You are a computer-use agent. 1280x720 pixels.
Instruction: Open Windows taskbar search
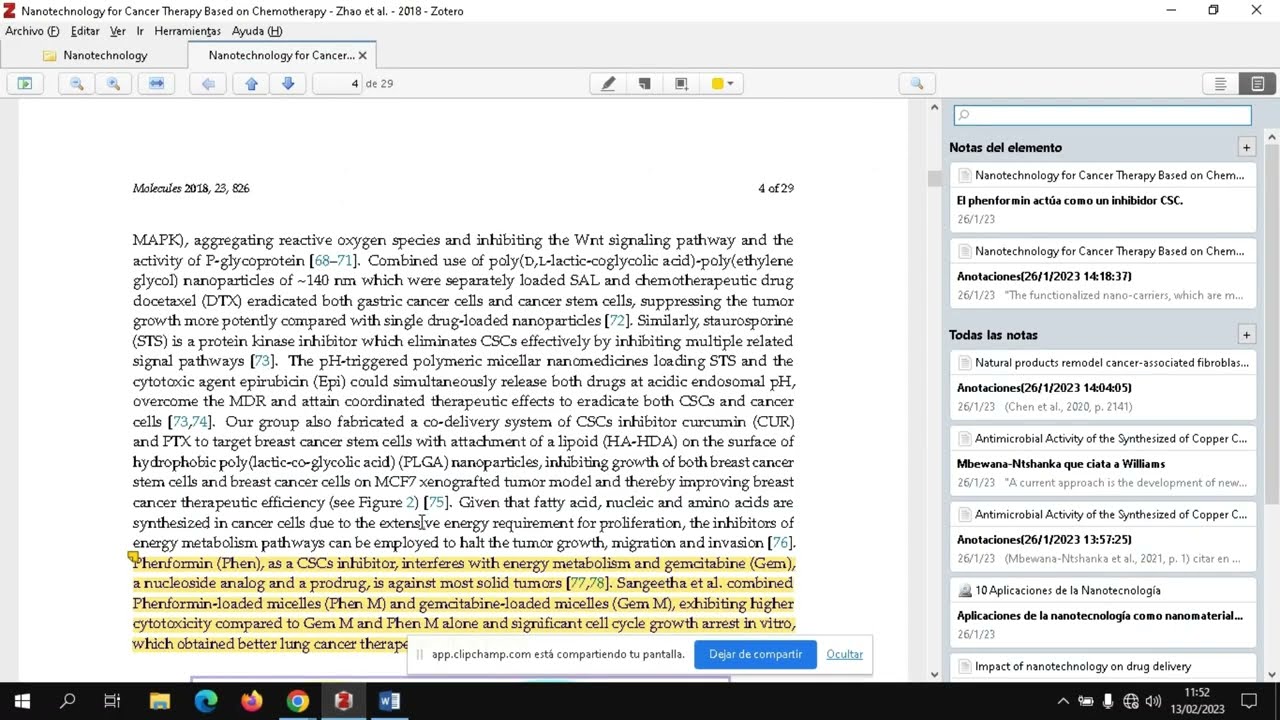pyautogui.click(x=68, y=701)
